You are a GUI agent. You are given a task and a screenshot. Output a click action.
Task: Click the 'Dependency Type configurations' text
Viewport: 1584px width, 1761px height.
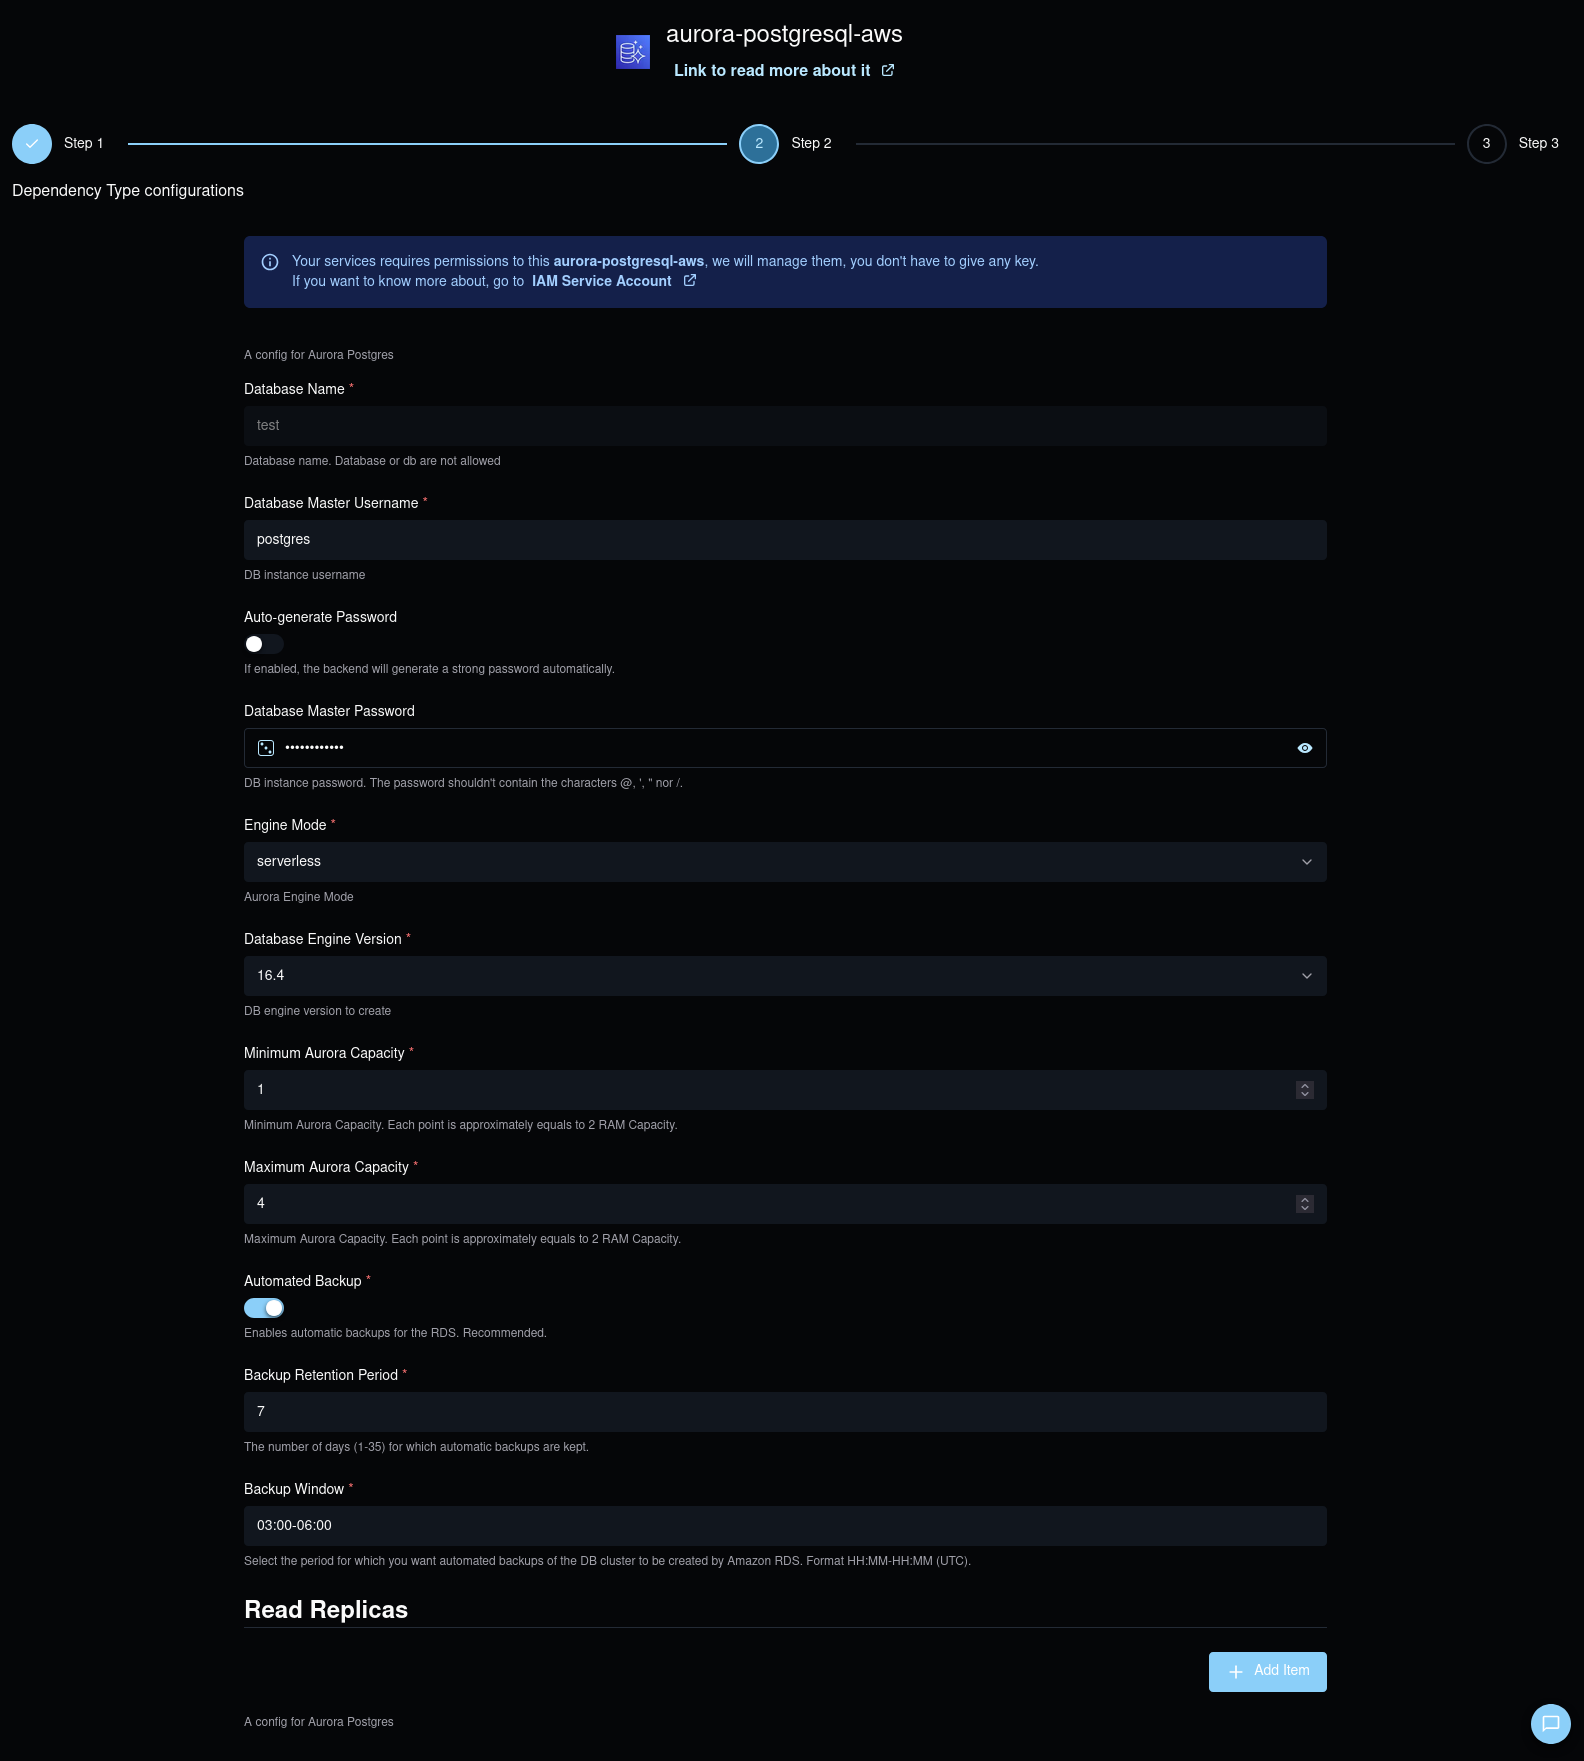[128, 191]
